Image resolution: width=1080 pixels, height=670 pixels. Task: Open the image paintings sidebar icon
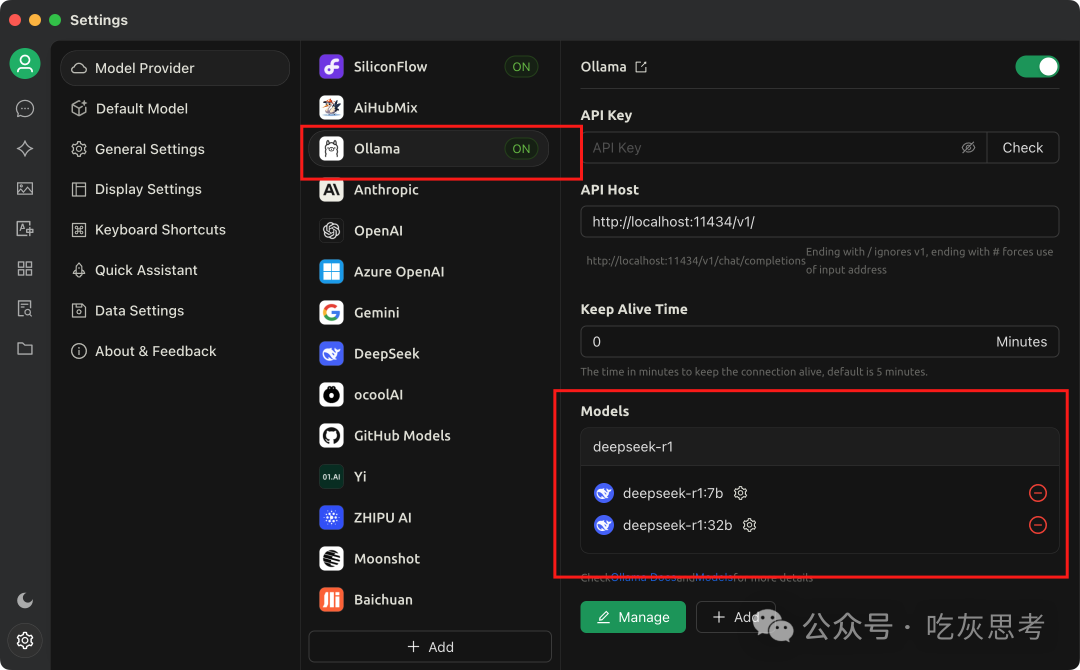(x=25, y=189)
